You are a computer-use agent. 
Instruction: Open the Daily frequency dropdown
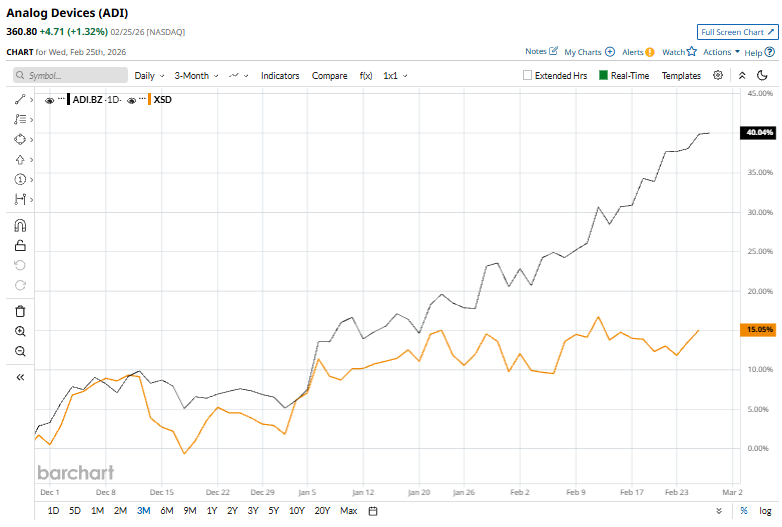point(150,75)
